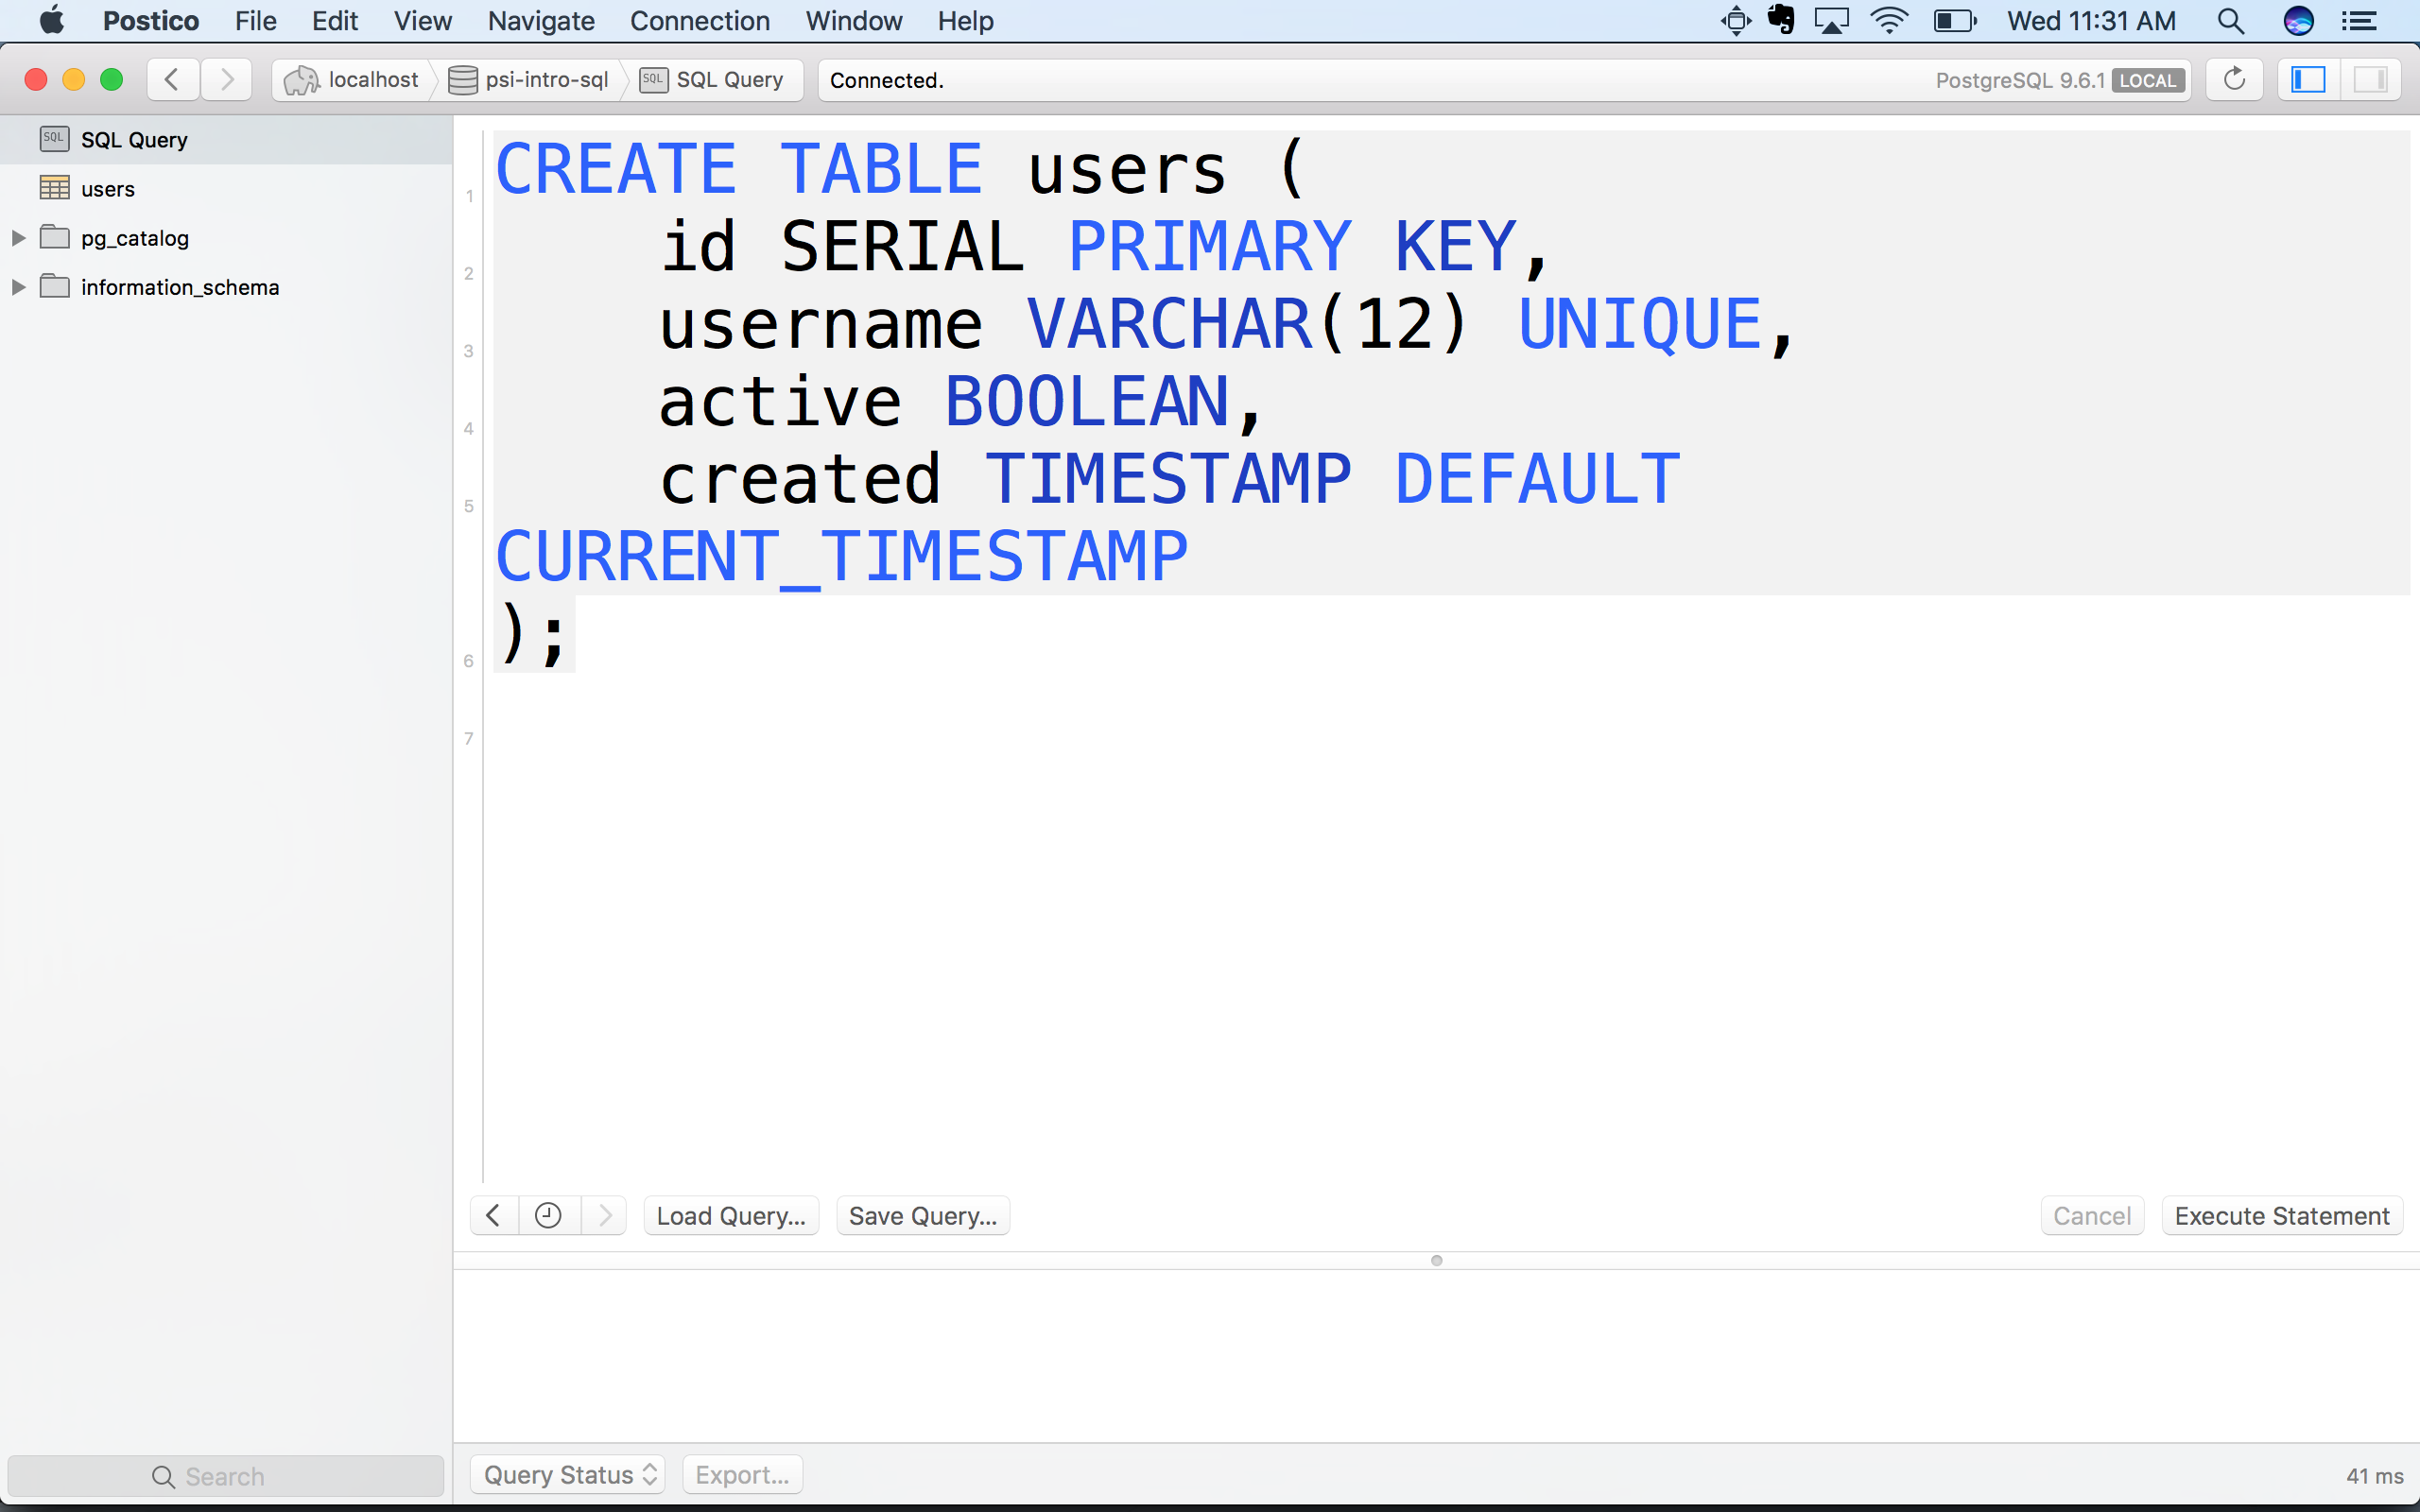Select localhost in the path bar
The height and width of the screenshot is (1512, 2420).
pos(352,80)
